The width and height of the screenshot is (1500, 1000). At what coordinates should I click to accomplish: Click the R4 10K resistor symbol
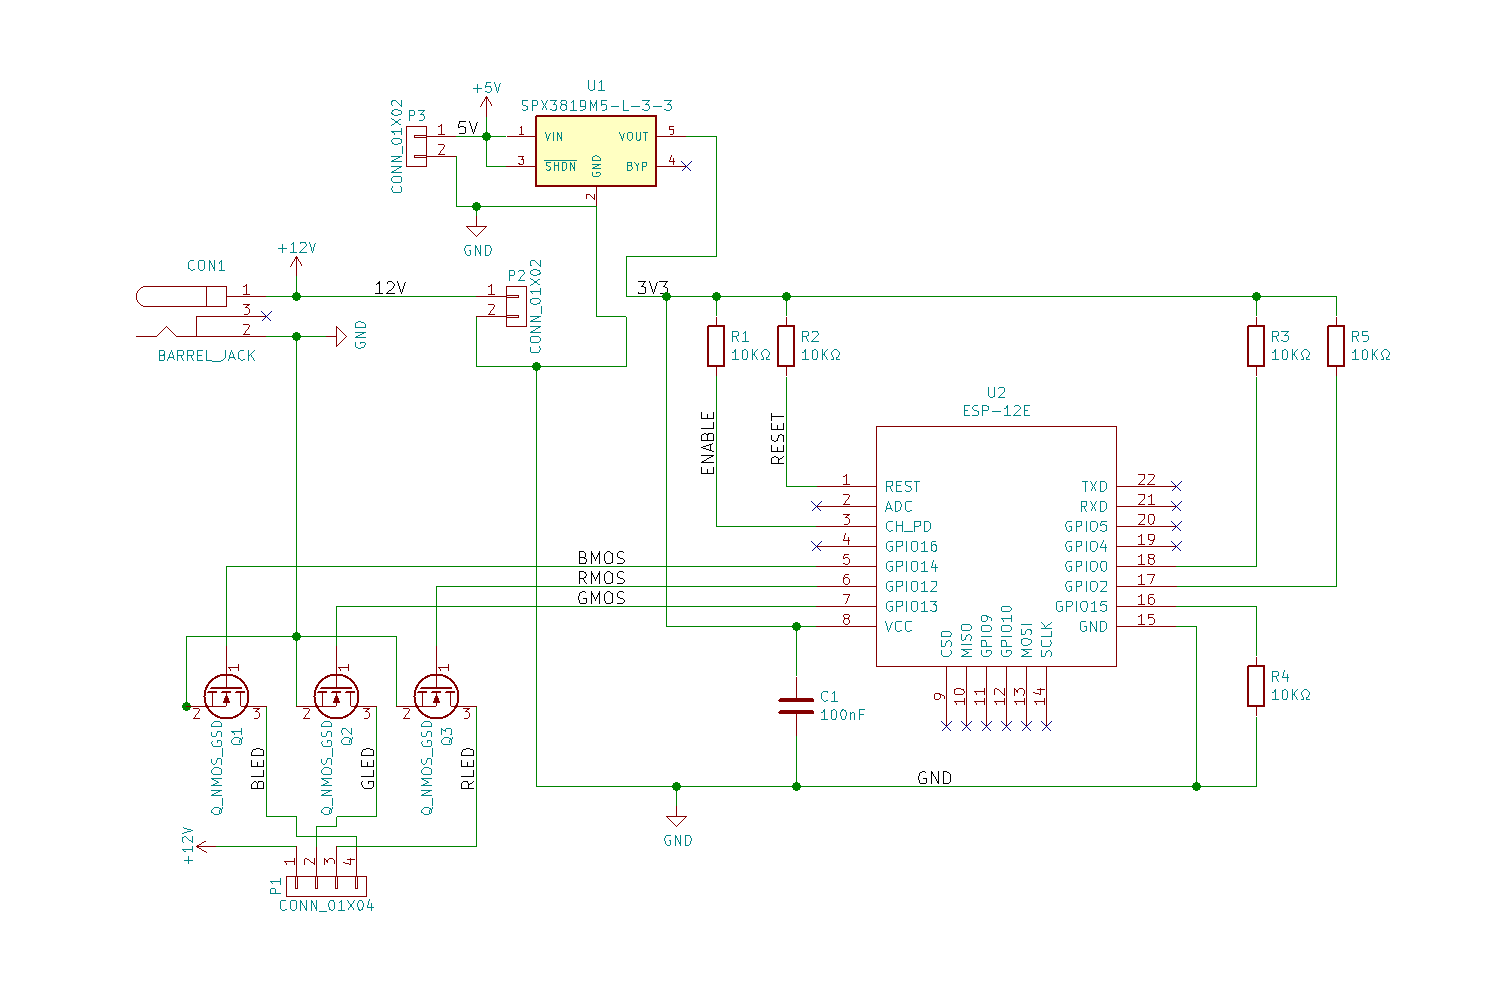1255,685
